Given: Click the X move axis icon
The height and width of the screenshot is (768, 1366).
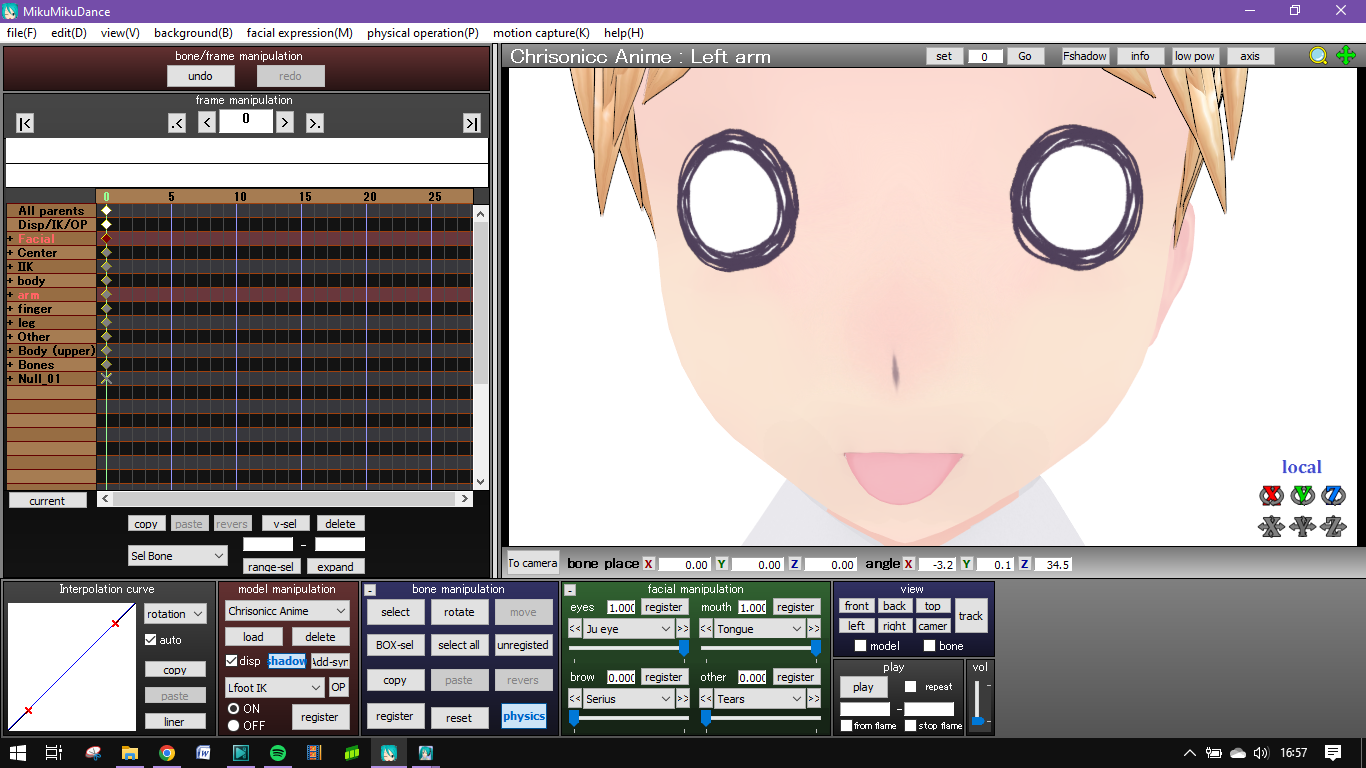Looking at the screenshot, I should (1271, 527).
